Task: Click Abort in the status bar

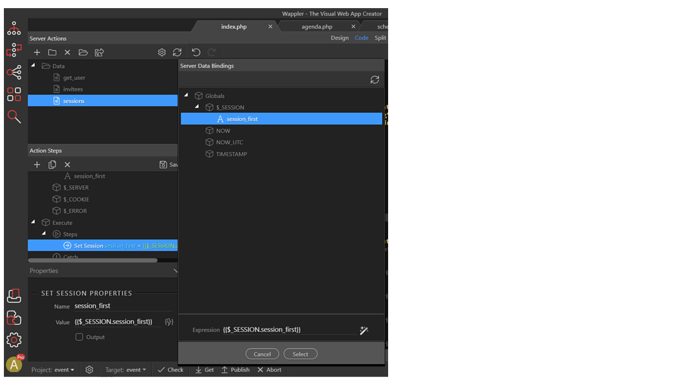Action: click(269, 370)
